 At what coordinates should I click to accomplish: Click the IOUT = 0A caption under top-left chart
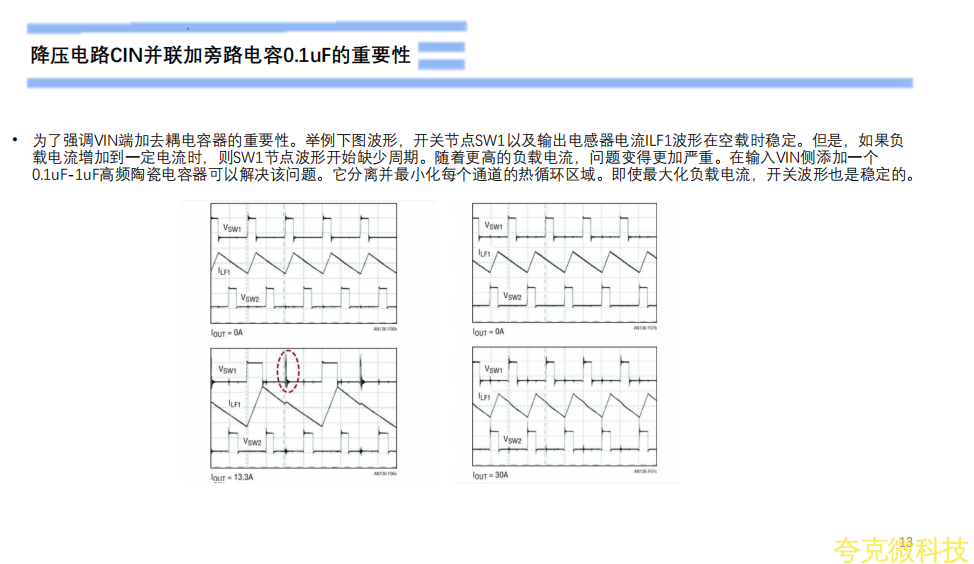click(229, 331)
